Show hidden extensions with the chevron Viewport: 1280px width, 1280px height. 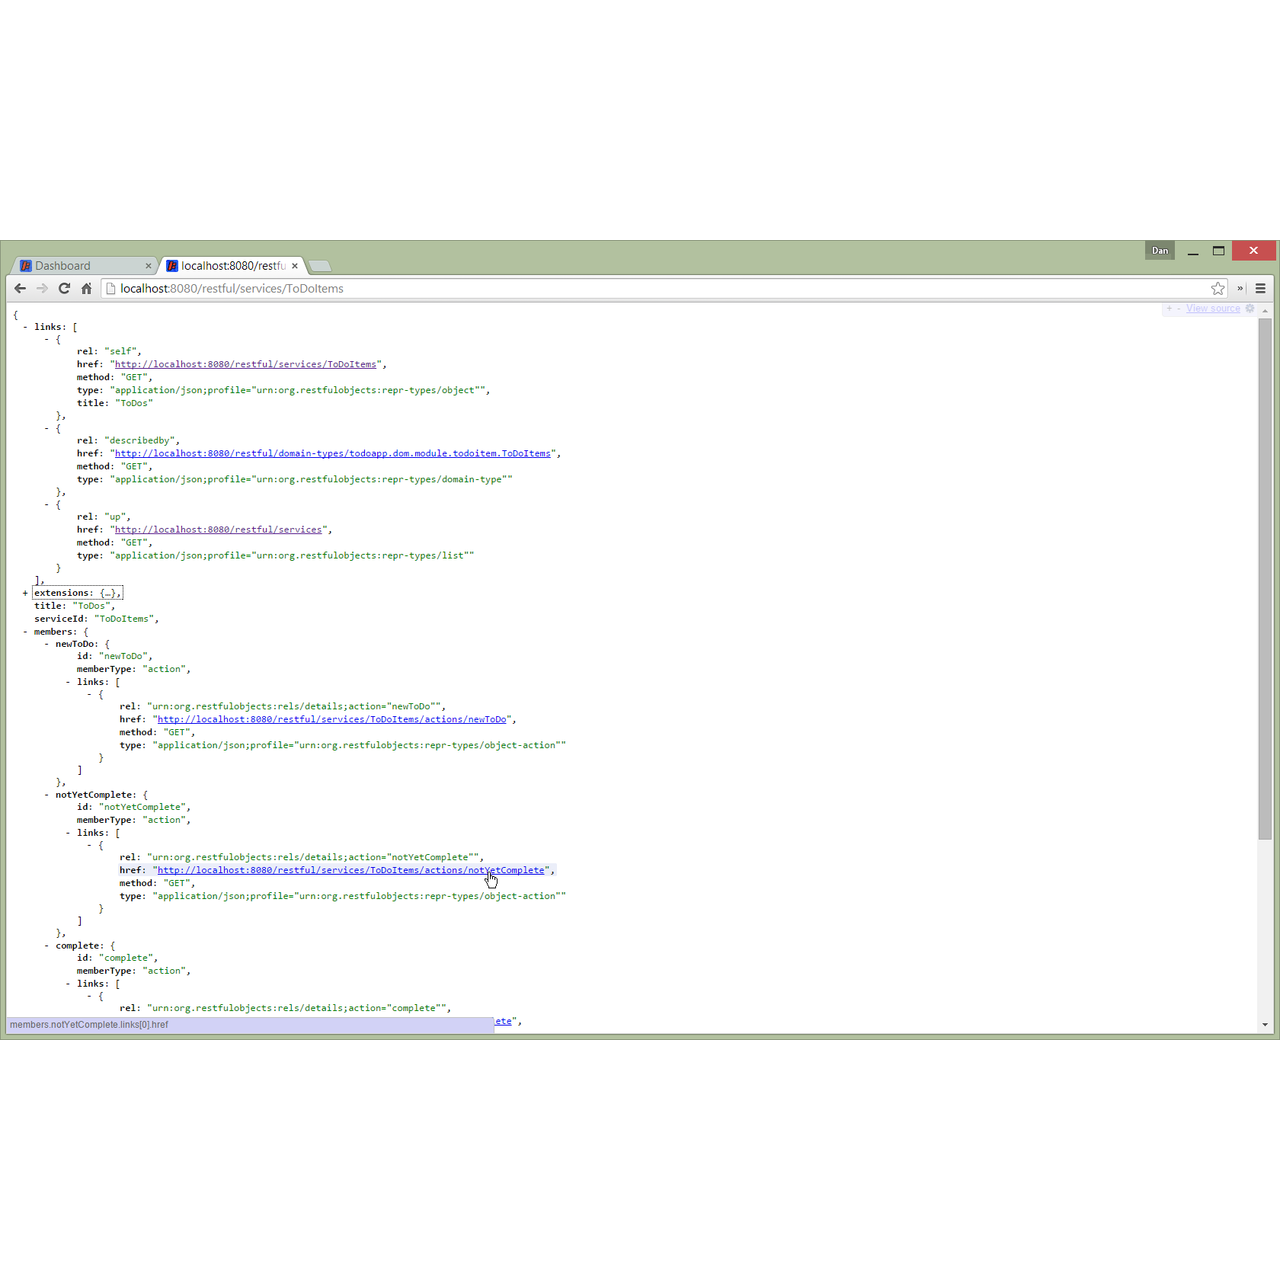point(1240,288)
